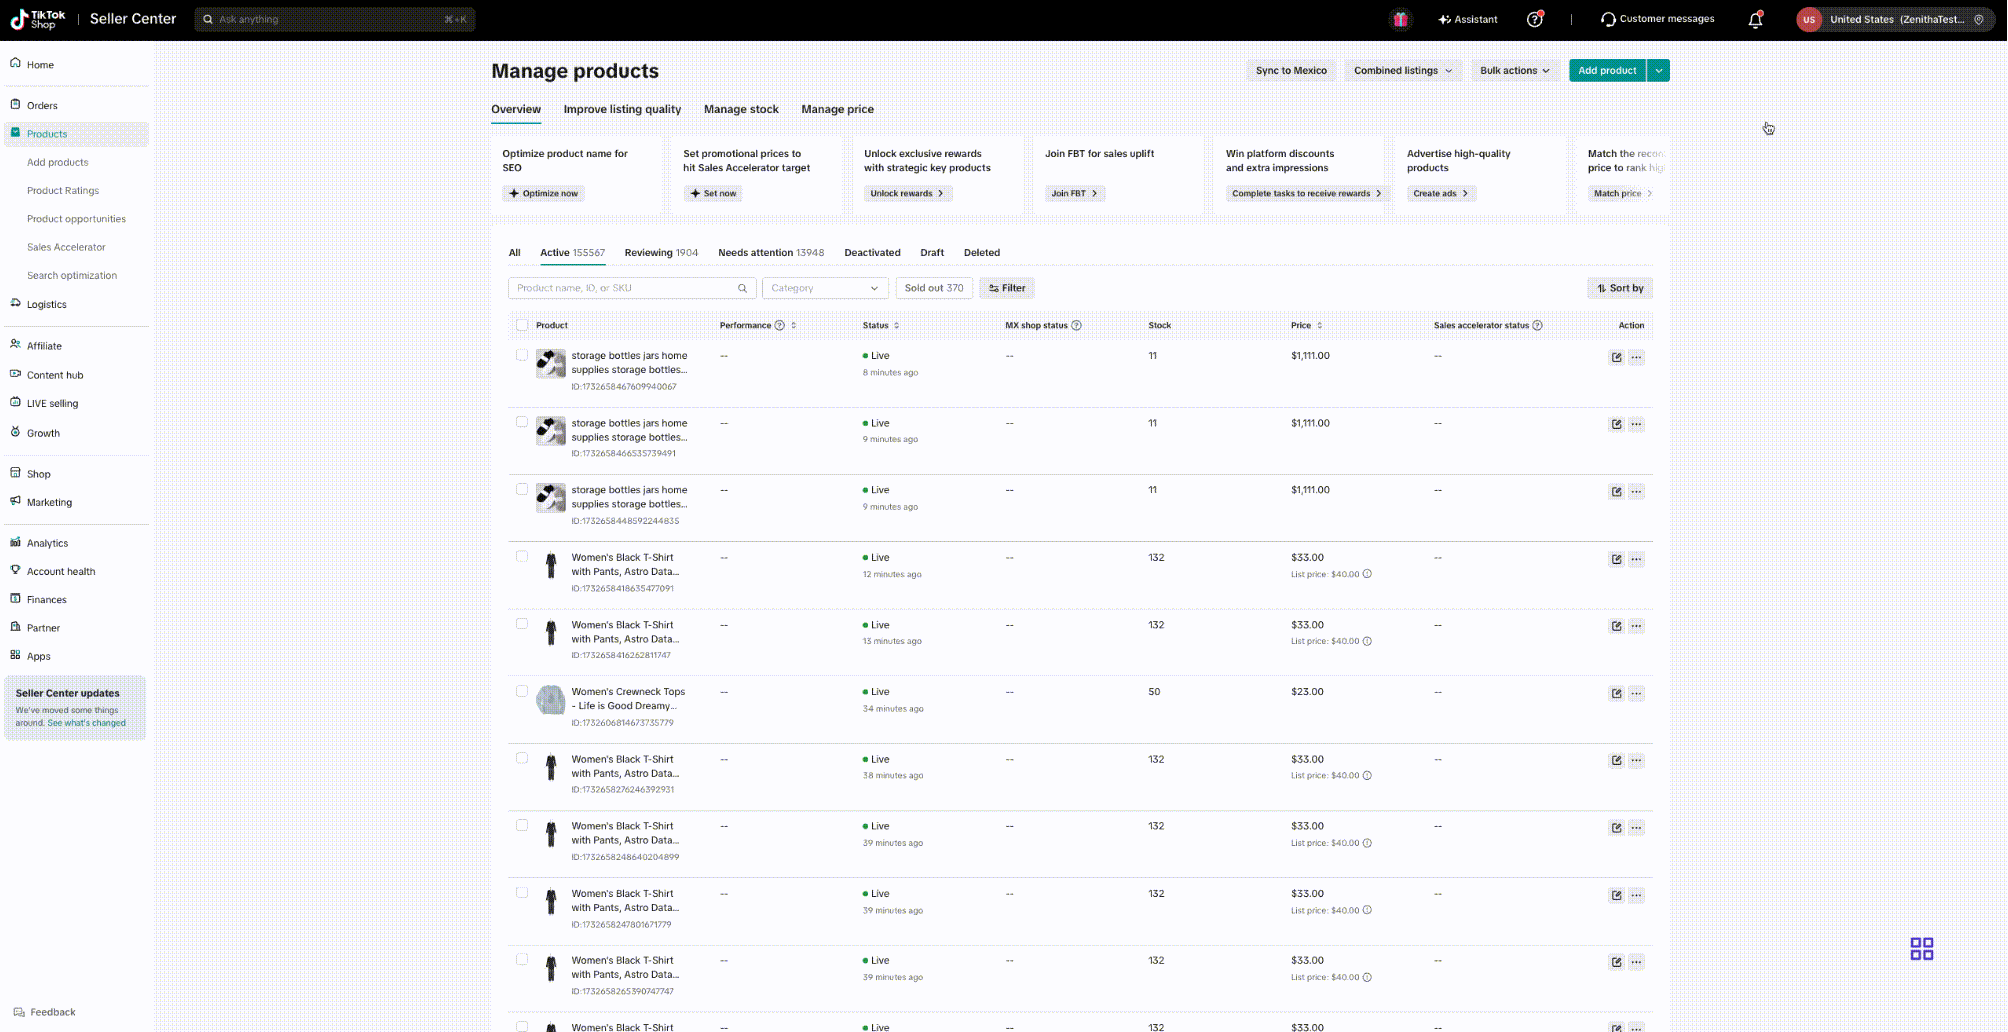
Task: Click the storage bottles jars thumbnail in first row
Action: coord(551,363)
